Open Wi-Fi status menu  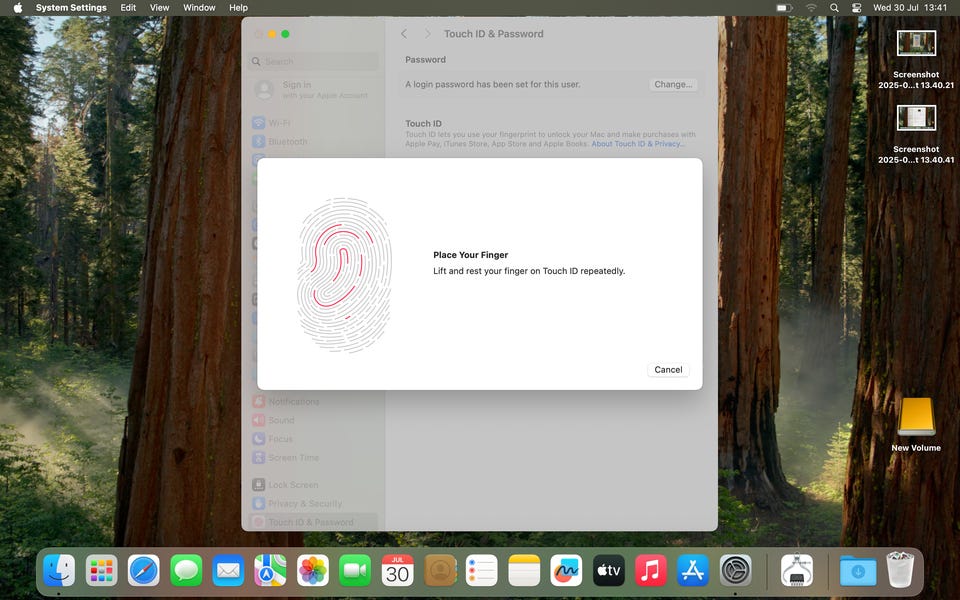pyautogui.click(x=811, y=8)
